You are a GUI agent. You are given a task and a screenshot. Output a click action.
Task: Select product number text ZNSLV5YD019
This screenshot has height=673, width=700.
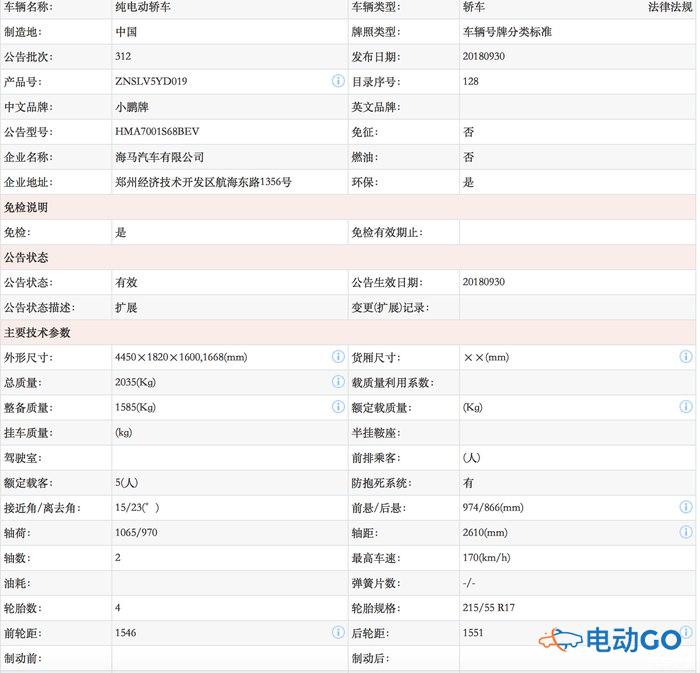coord(151,81)
